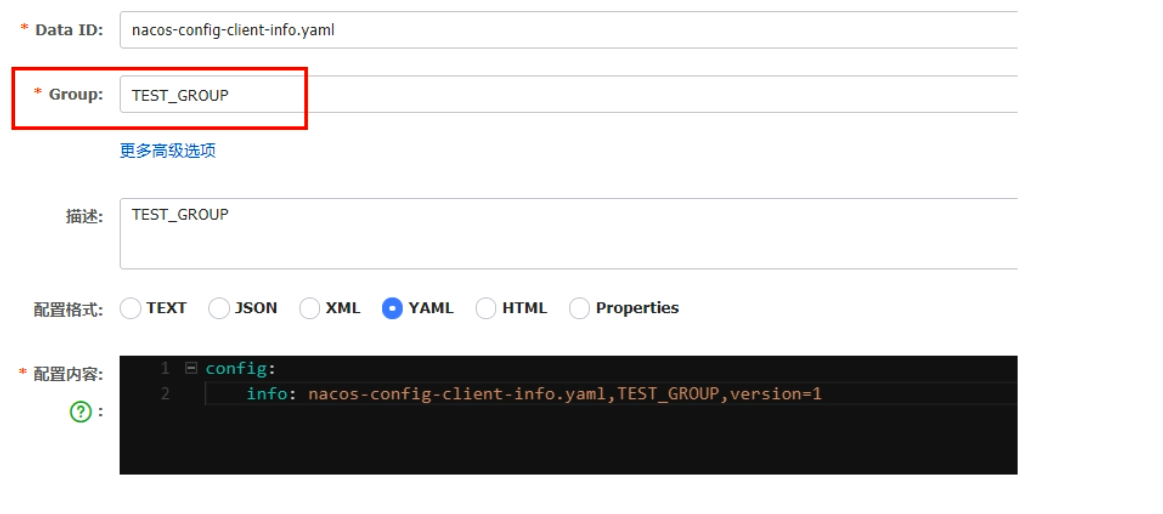Click the value 'nacos-config-client-info.yaml,TEST_GROUP,version=1' in editor
This screenshot has height=514, width=1163.
(565, 394)
